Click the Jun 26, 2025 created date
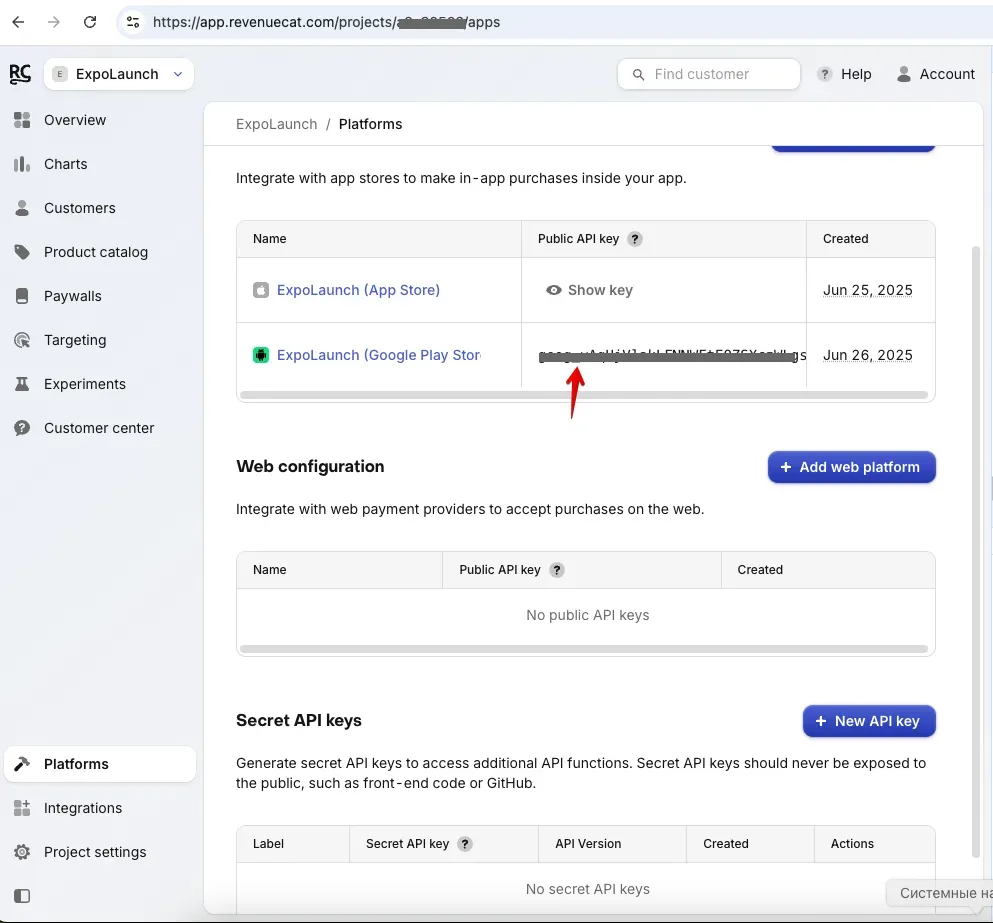Screen dimensions: 993x923 pos(868,355)
